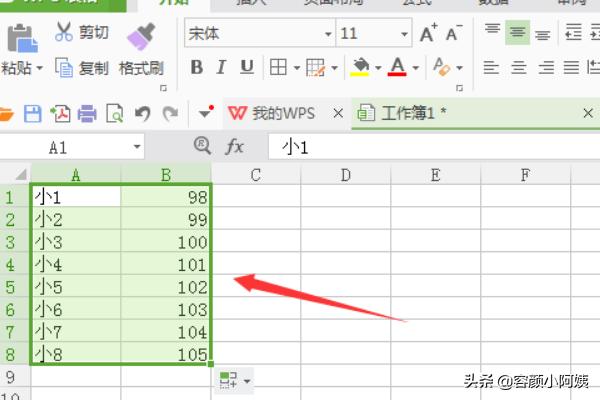
Task: Align text to top of cell
Action: (492, 30)
